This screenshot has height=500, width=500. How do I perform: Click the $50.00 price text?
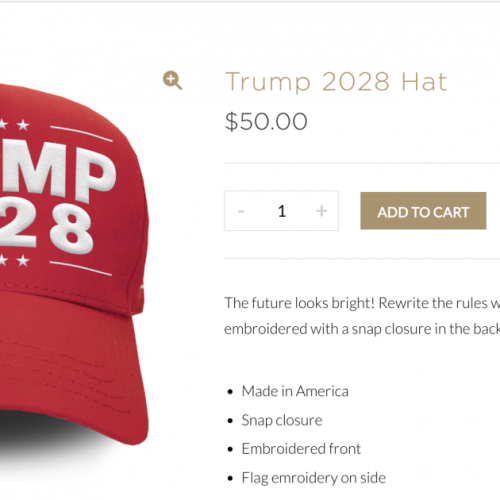266,121
